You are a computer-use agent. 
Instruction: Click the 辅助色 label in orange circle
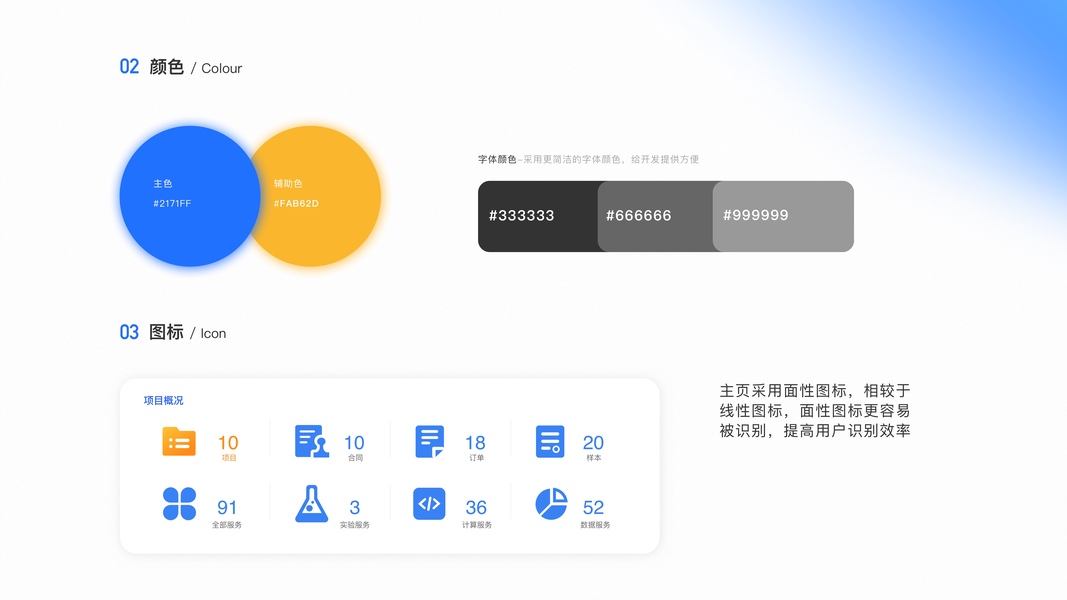coord(288,184)
